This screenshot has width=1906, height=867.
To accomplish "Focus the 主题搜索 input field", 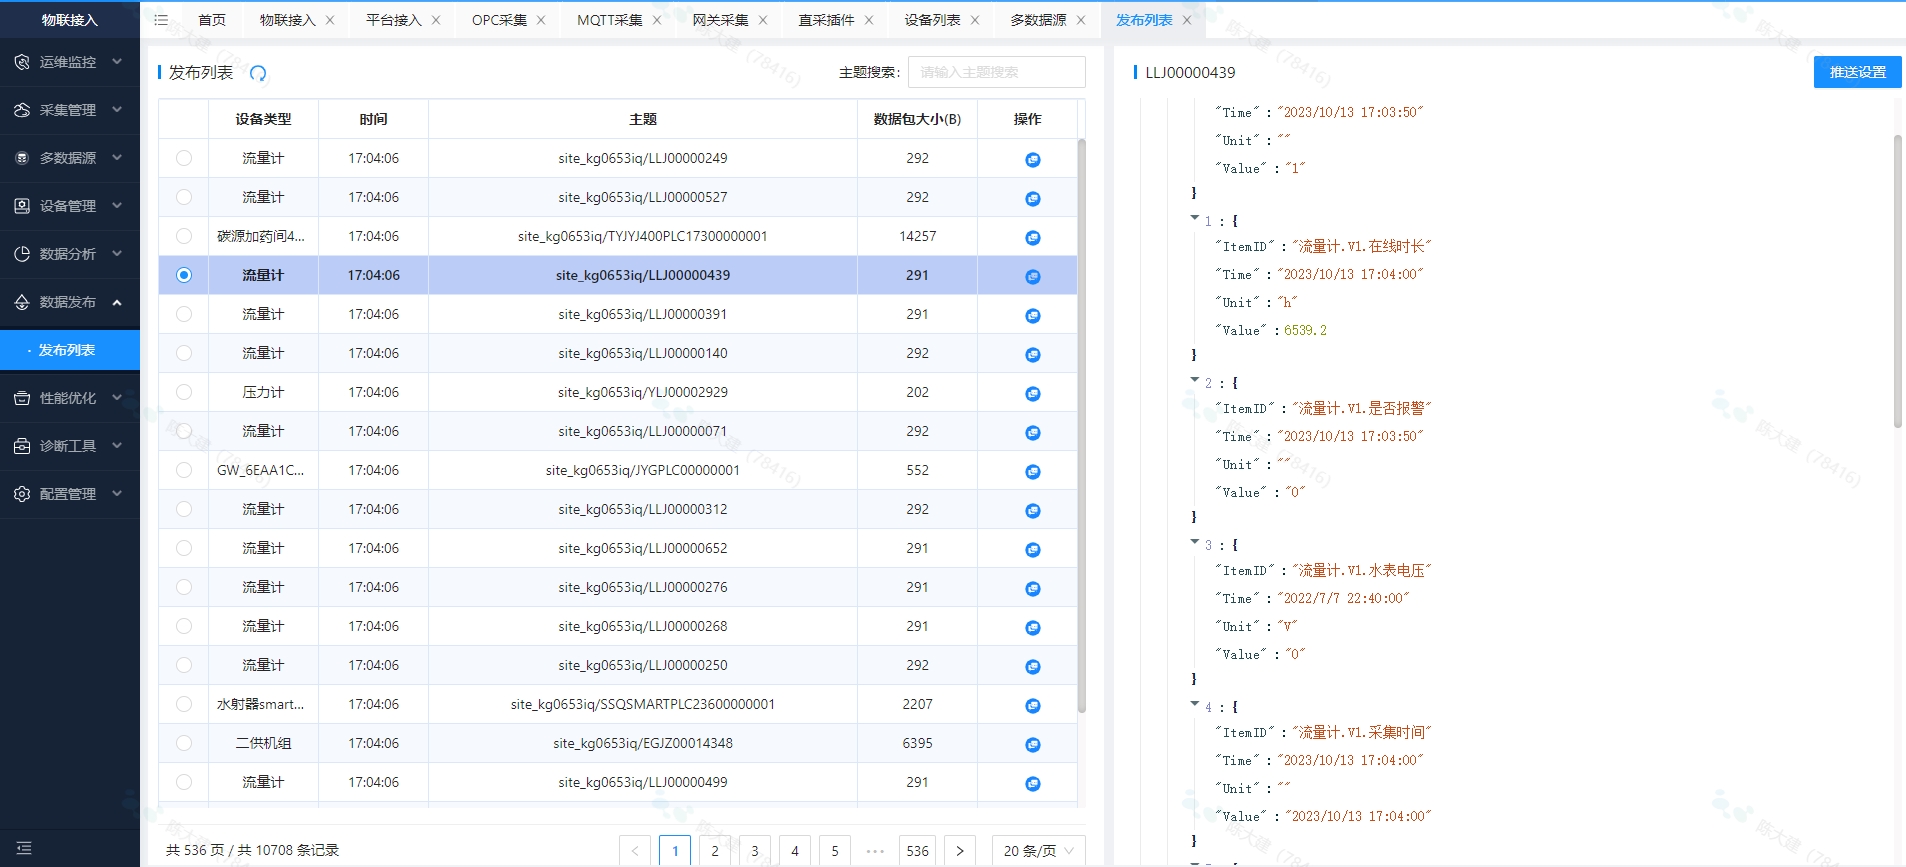I will [x=996, y=72].
